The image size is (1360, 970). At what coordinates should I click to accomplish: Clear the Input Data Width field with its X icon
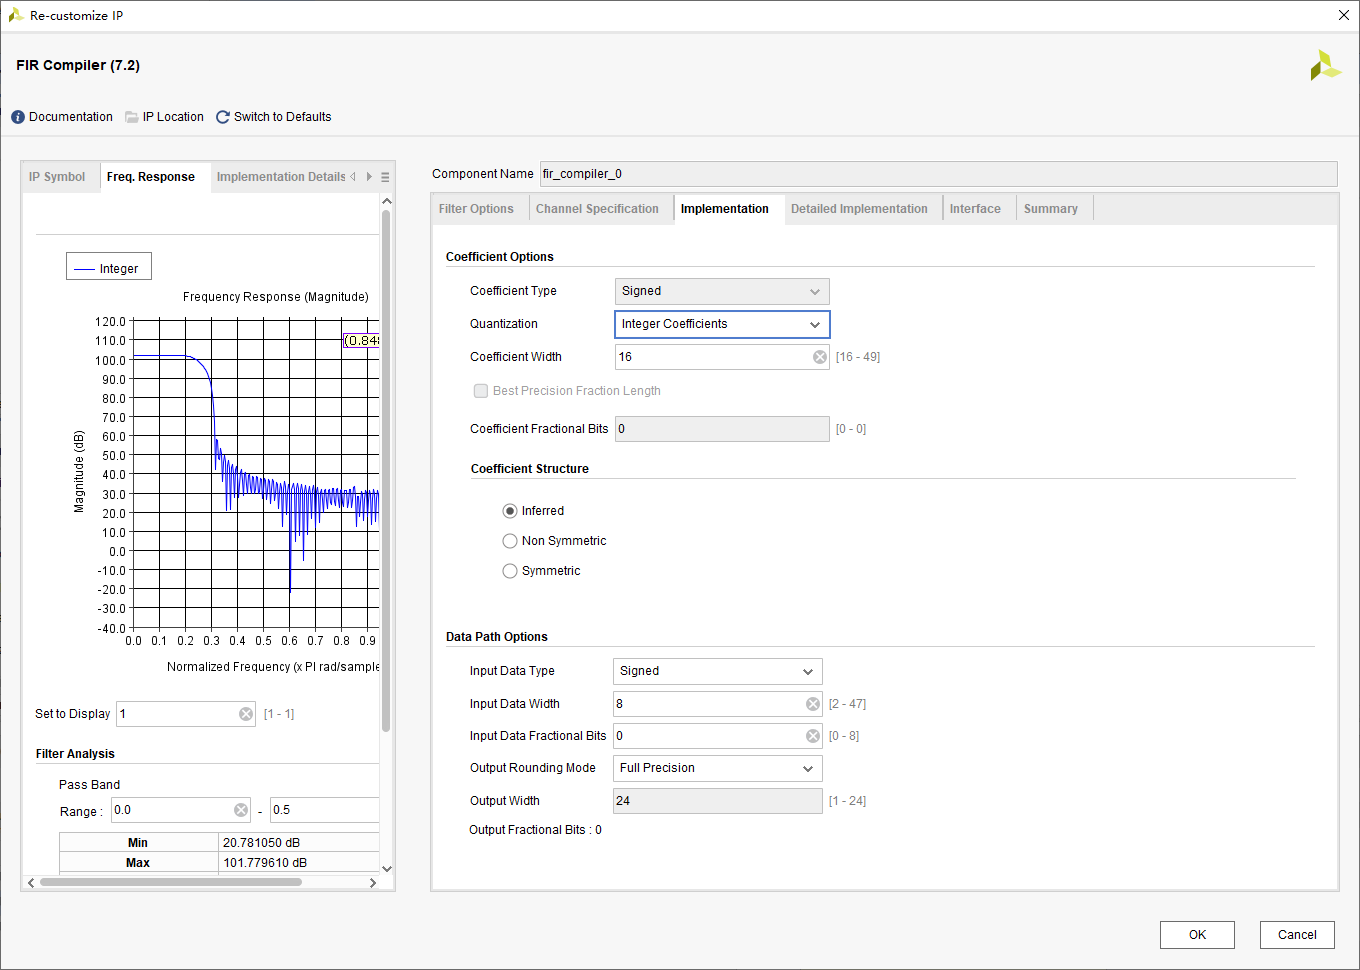pos(813,704)
